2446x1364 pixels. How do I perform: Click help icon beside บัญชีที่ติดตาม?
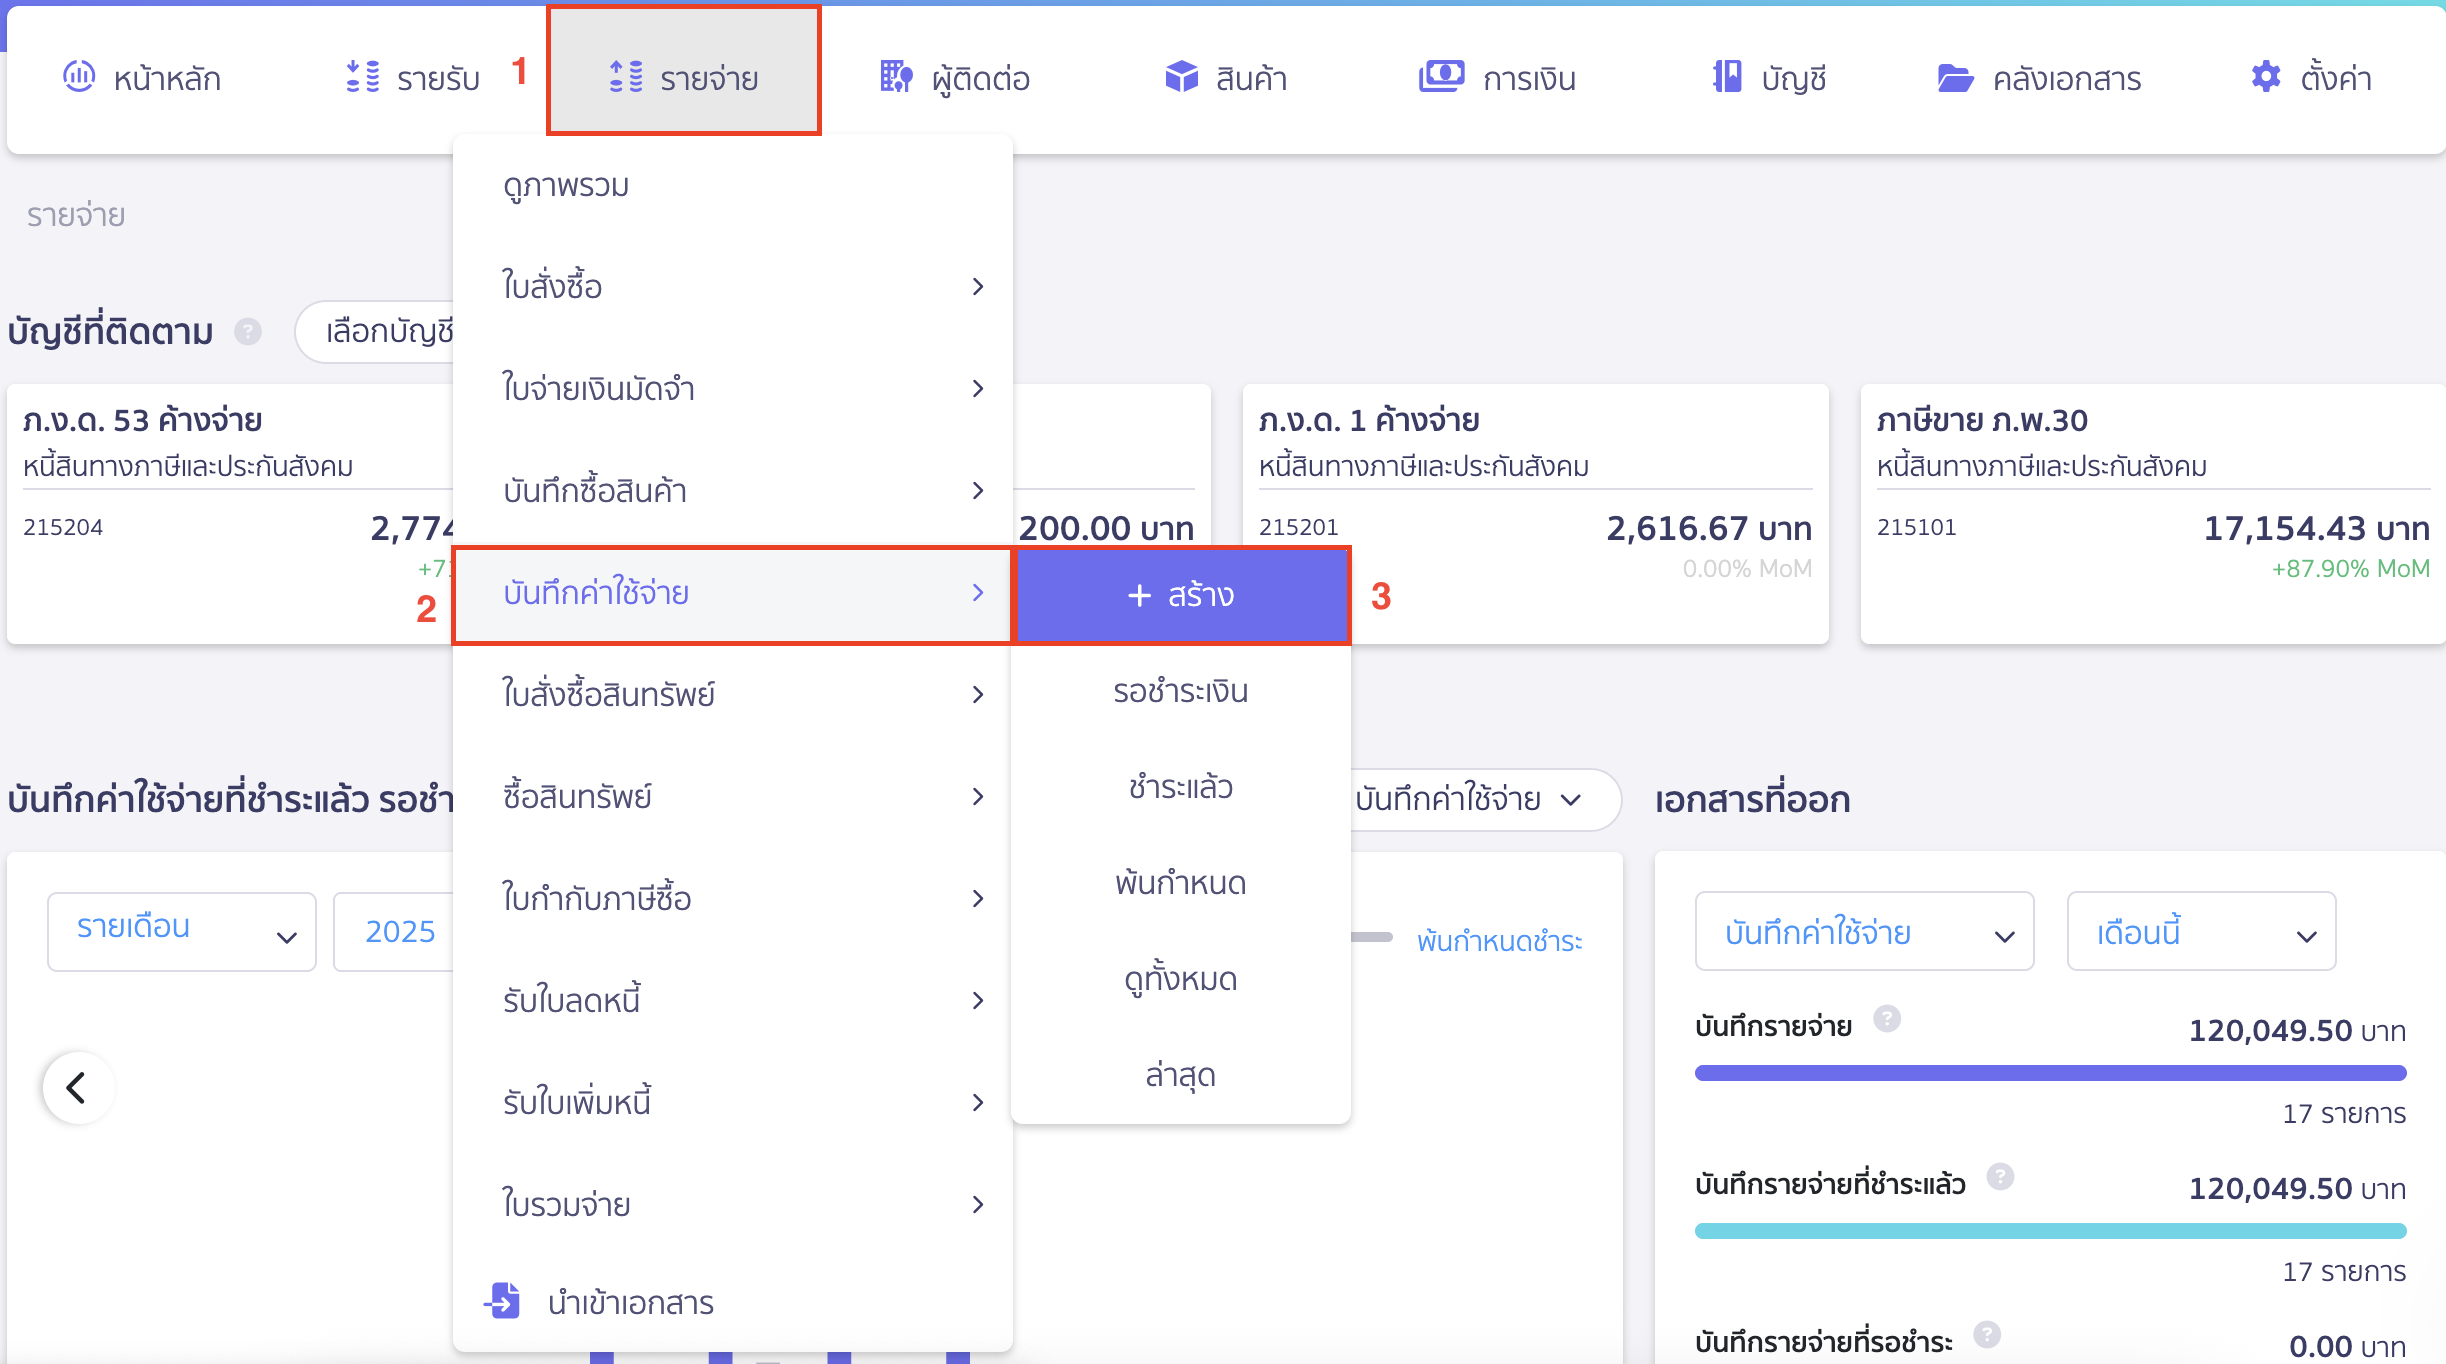(248, 331)
